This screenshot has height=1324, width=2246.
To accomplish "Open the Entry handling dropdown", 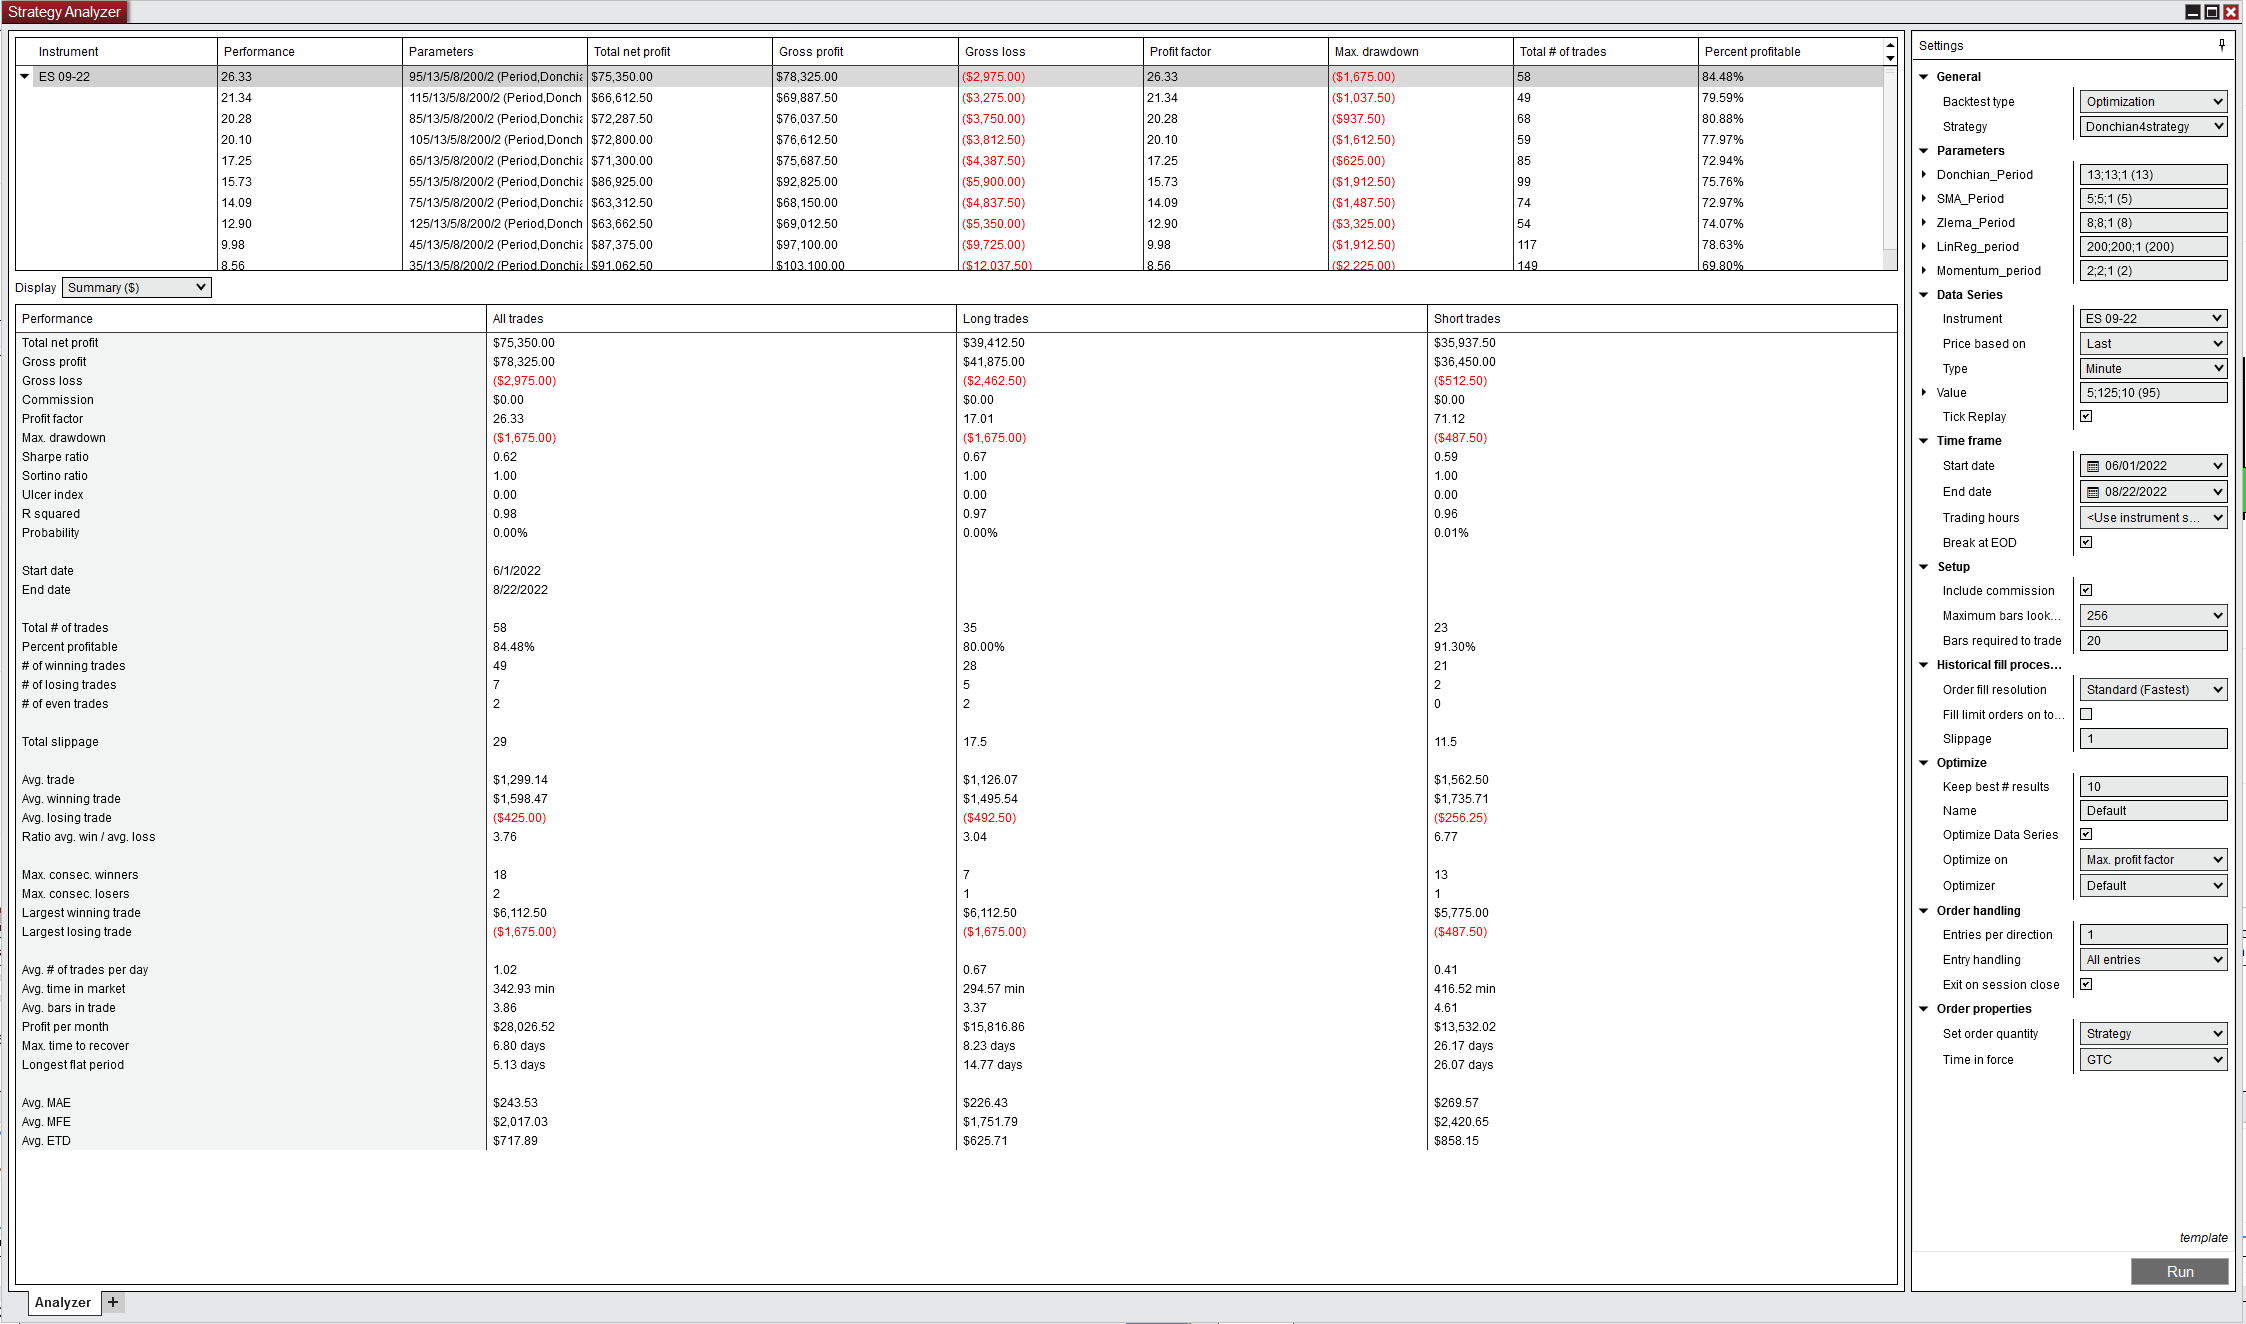I will pos(2153,959).
